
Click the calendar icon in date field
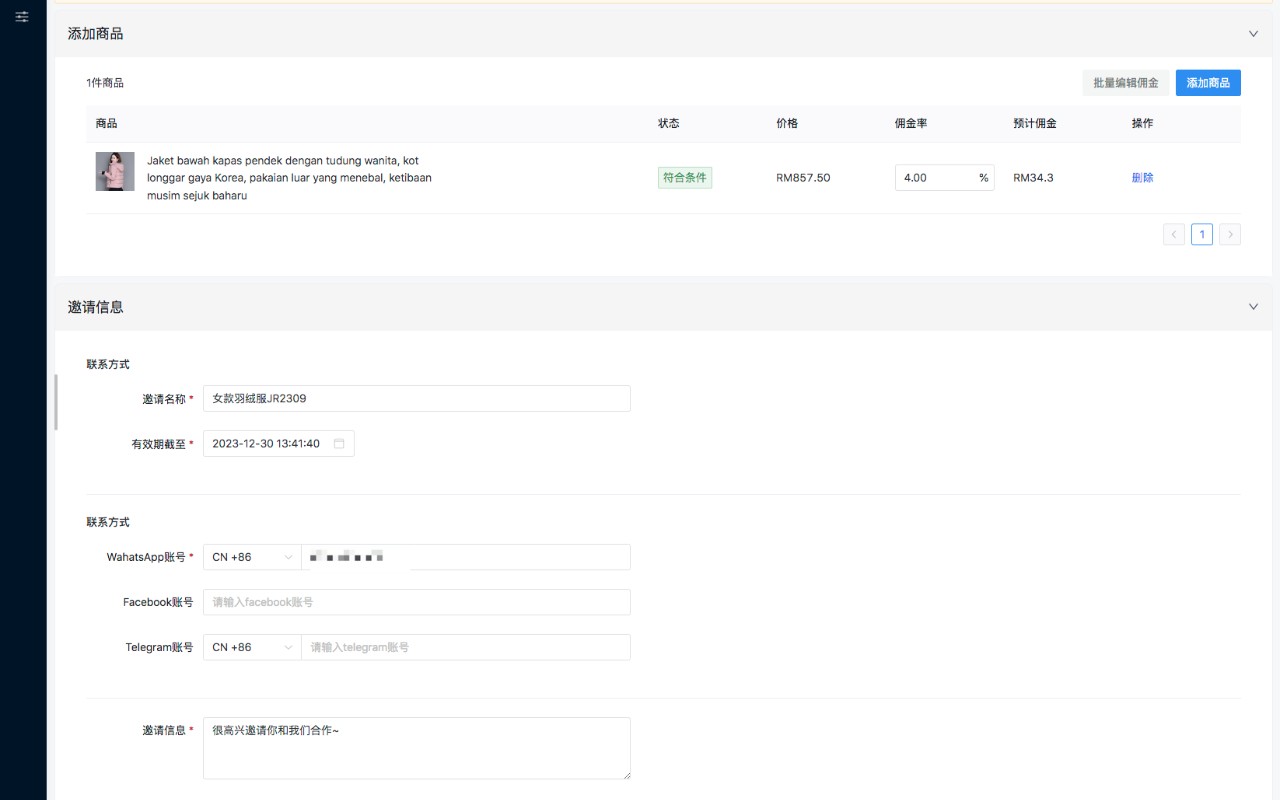[339, 444]
